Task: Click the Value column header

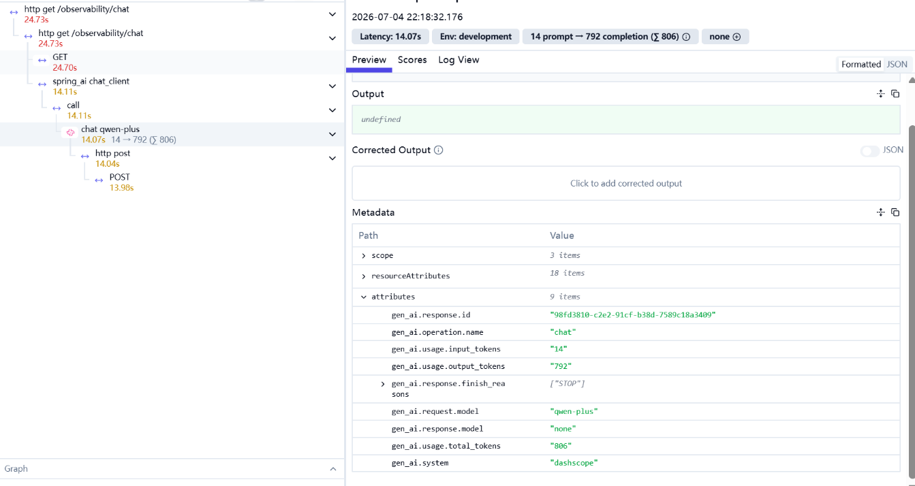Action: tap(561, 236)
